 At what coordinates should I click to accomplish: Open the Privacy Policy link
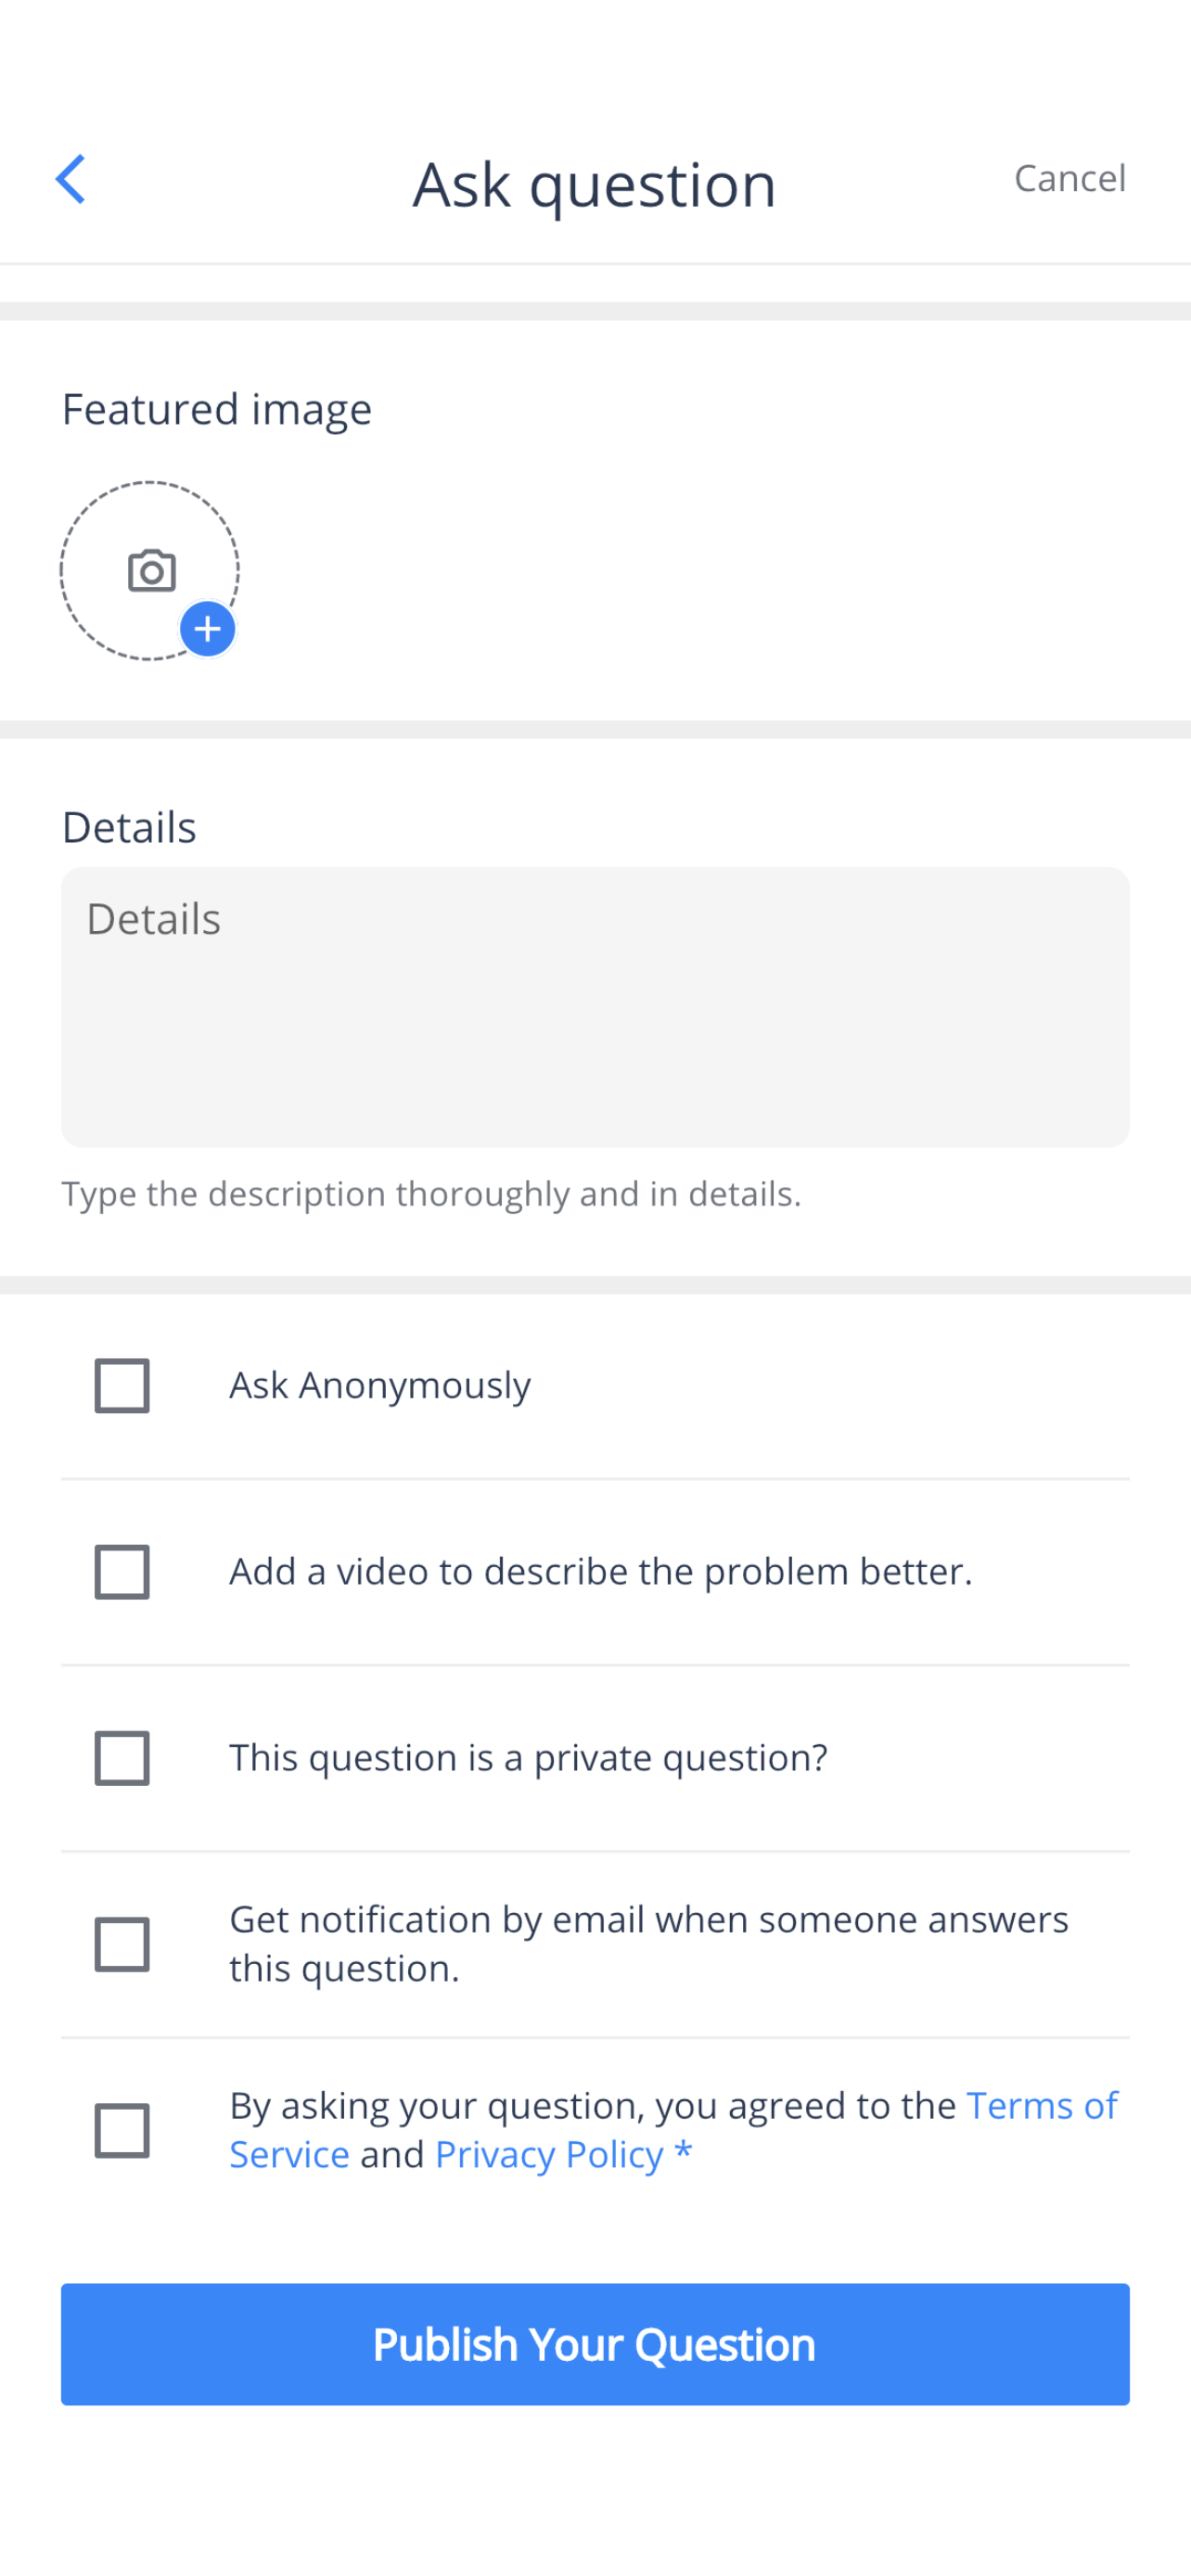point(549,2154)
